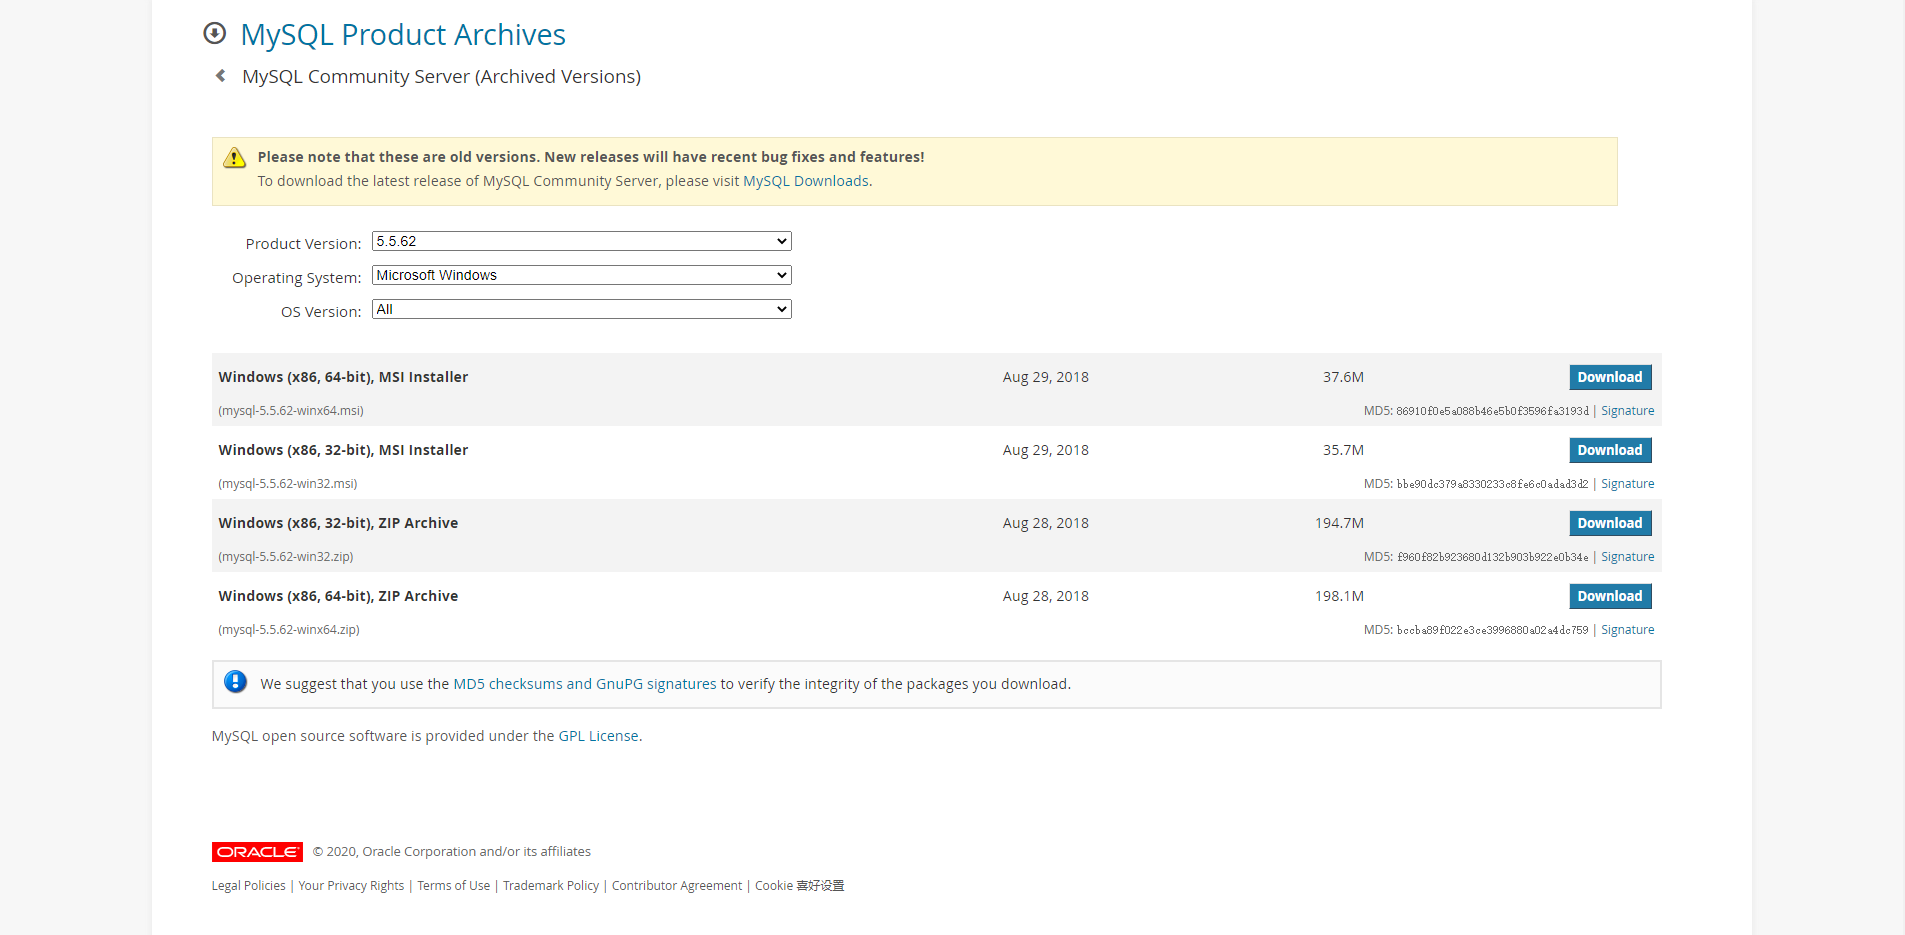This screenshot has height=935, width=1905.
Task: Open Trademark Policy footer link
Action: [551, 886]
